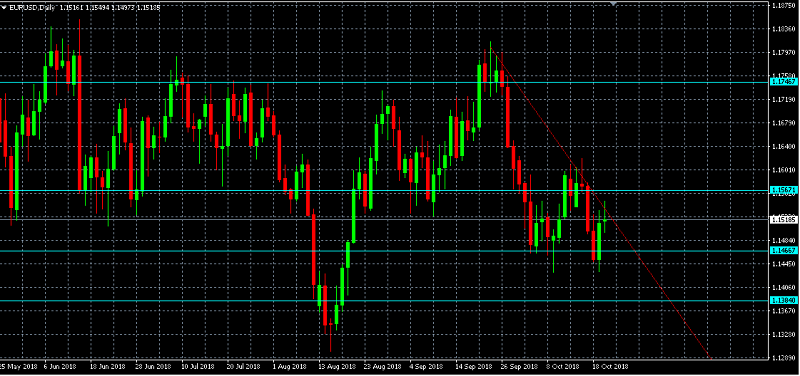The height and width of the screenshot is (376, 800).
Task: Click the 26 Sep 2018 date label
Action: click(520, 366)
